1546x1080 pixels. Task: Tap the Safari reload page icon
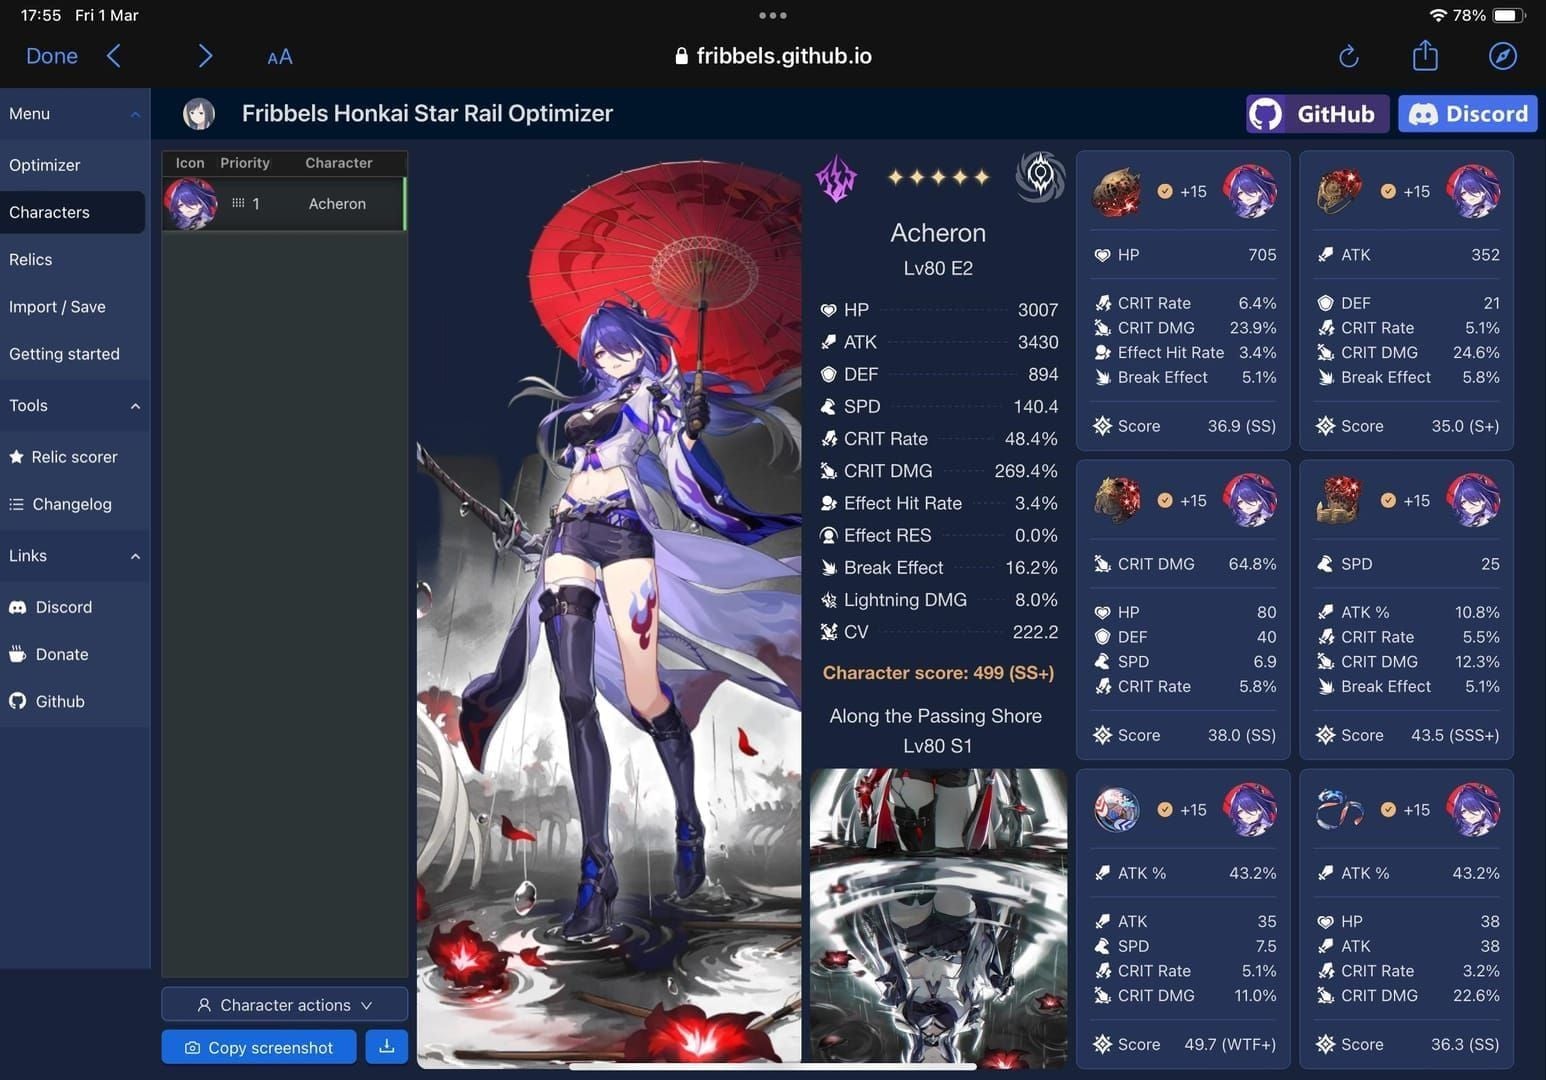[x=1348, y=56]
